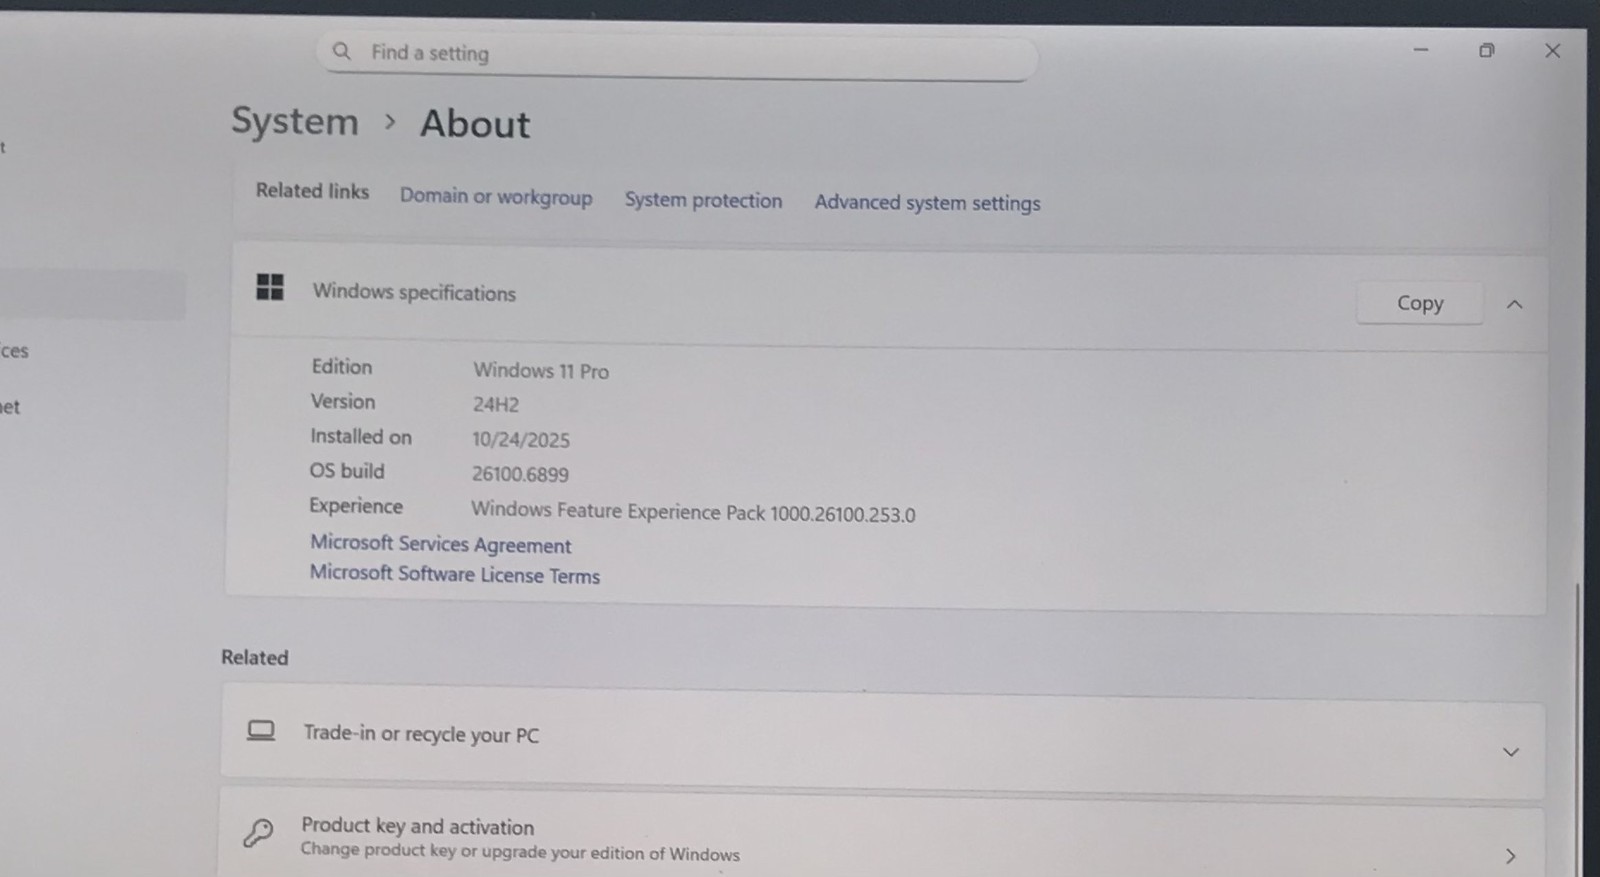Viewport: 1600px width, 877px height.
Task: Go back to System in breadcrumb
Action: tap(295, 121)
